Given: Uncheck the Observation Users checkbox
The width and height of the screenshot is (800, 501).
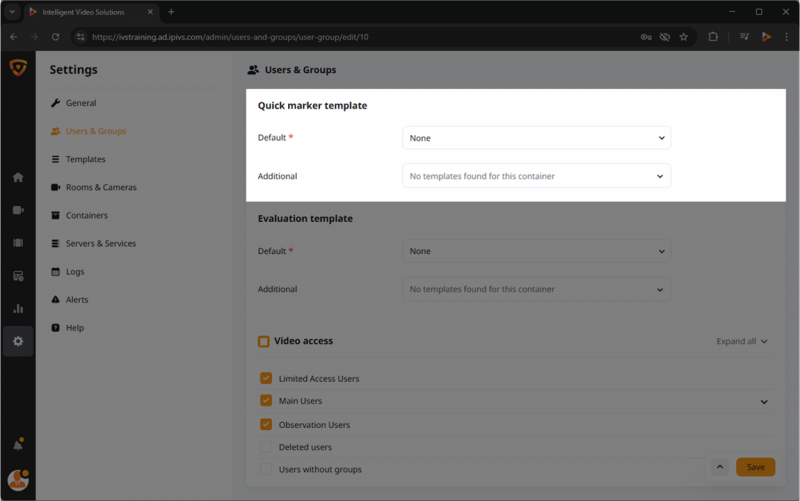Looking at the screenshot, I should 266,424.
